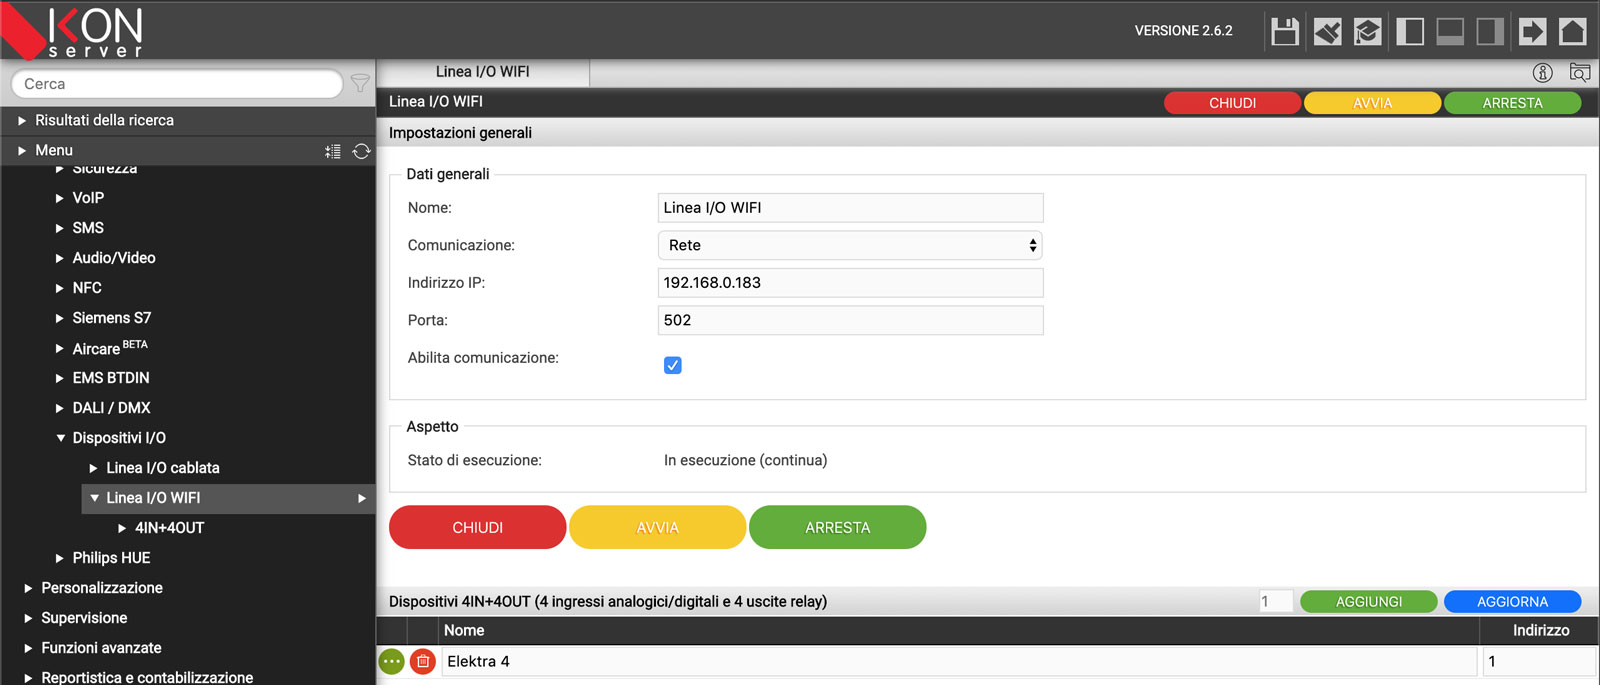Open the info circle icon

click(x=1543, y=72)
